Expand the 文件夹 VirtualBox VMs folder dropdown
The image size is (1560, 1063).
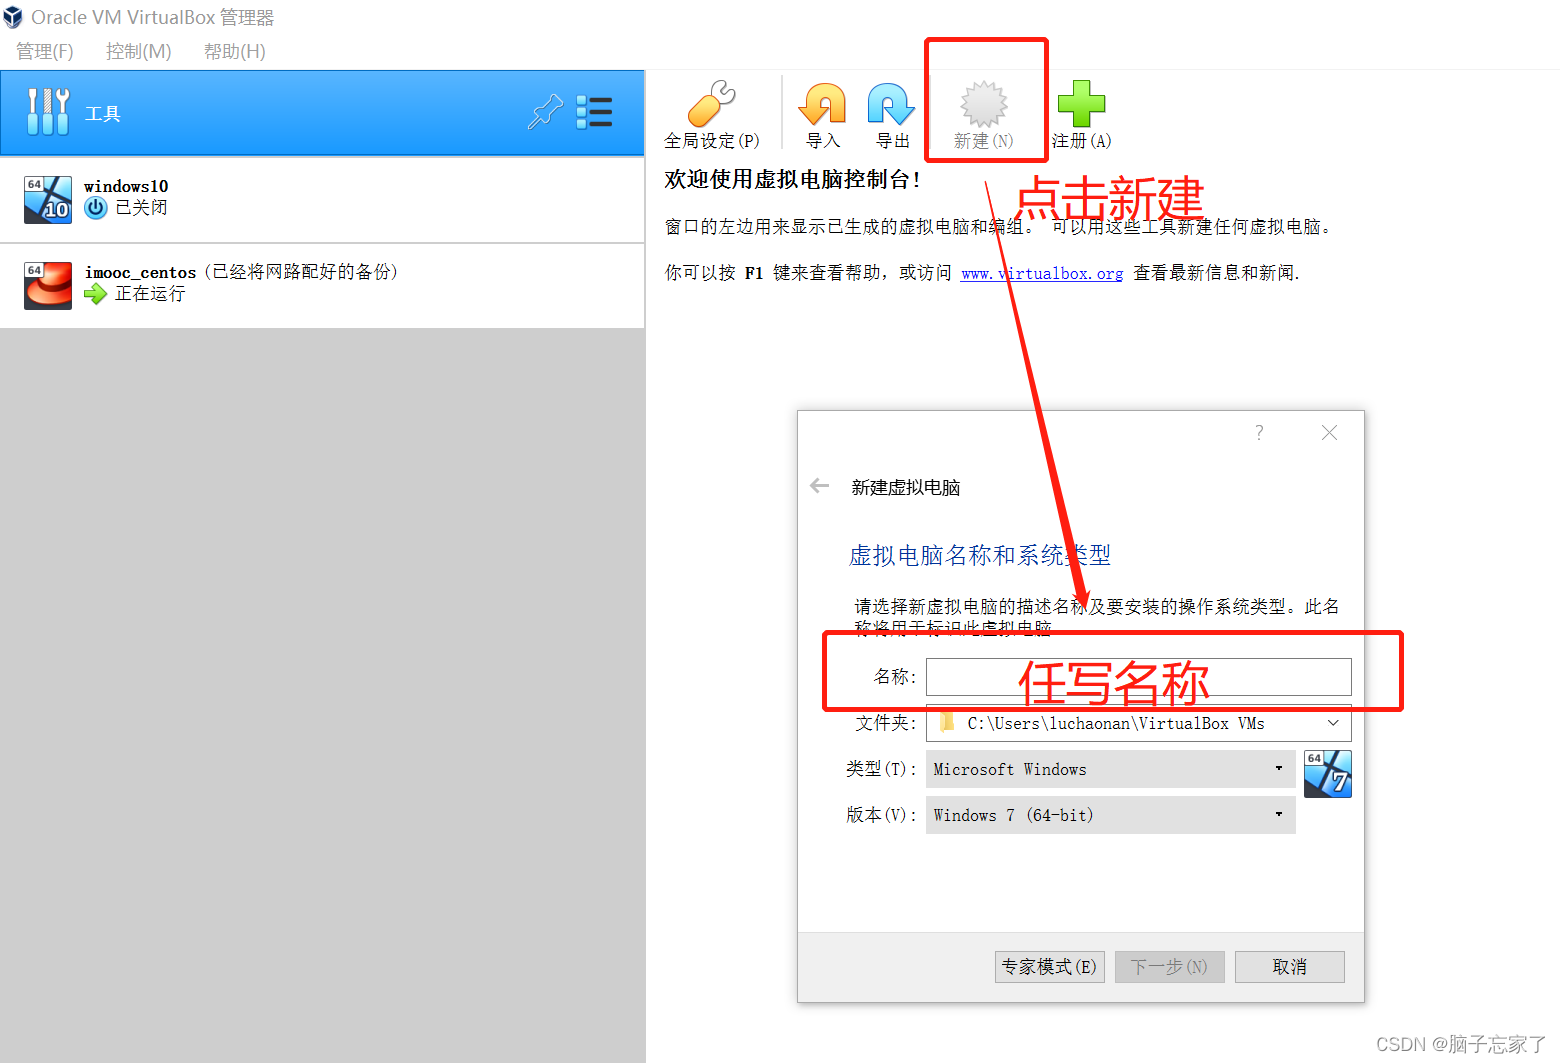[x=1332, y=723]
